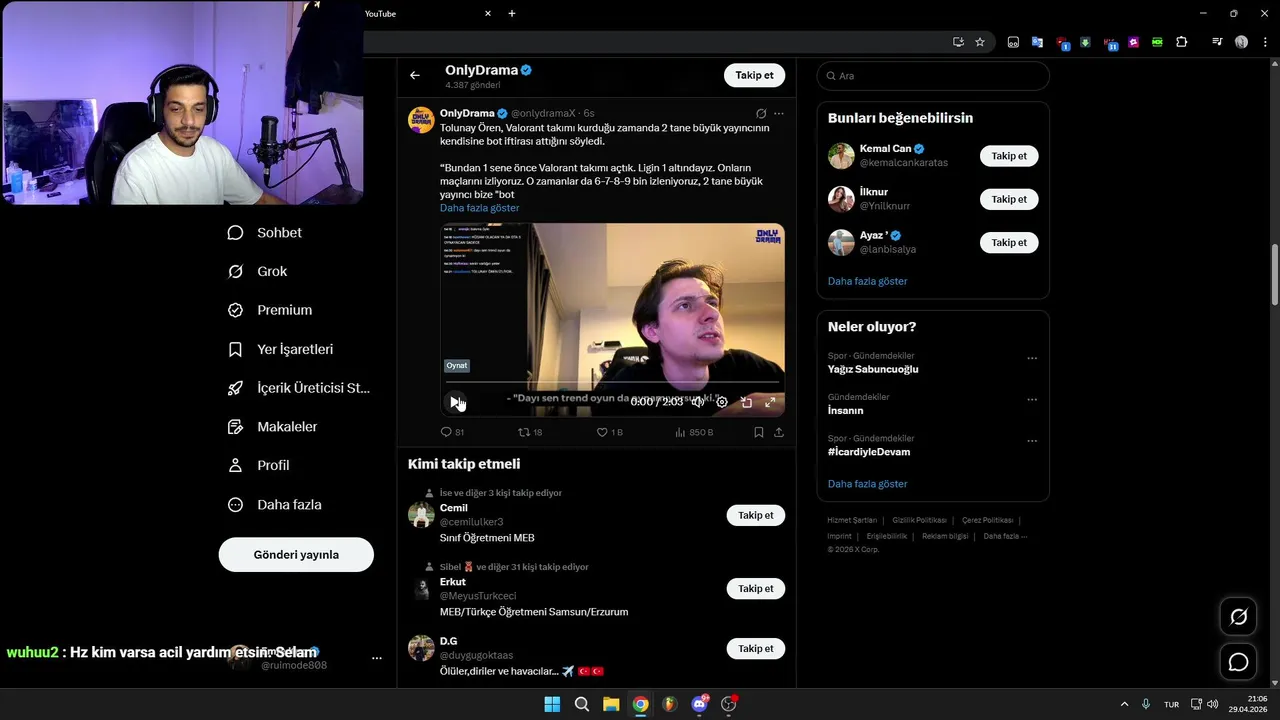1280x720 pixels.
Task: Open Profil in the sidebar
Action: point(259,465)
